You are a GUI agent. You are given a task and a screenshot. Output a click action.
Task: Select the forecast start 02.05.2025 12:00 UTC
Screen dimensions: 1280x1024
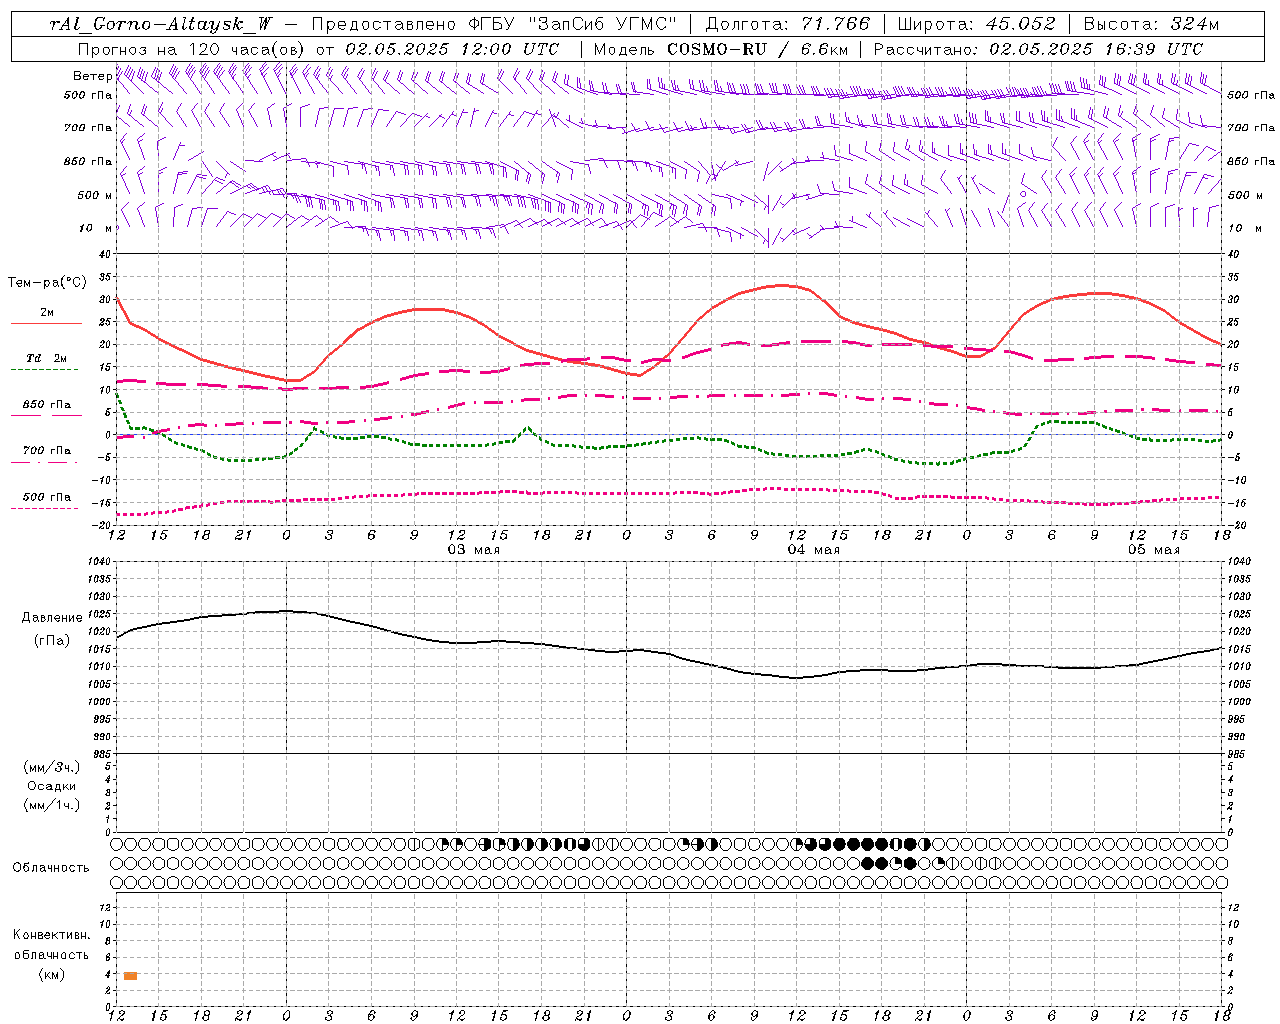(452, 49)
